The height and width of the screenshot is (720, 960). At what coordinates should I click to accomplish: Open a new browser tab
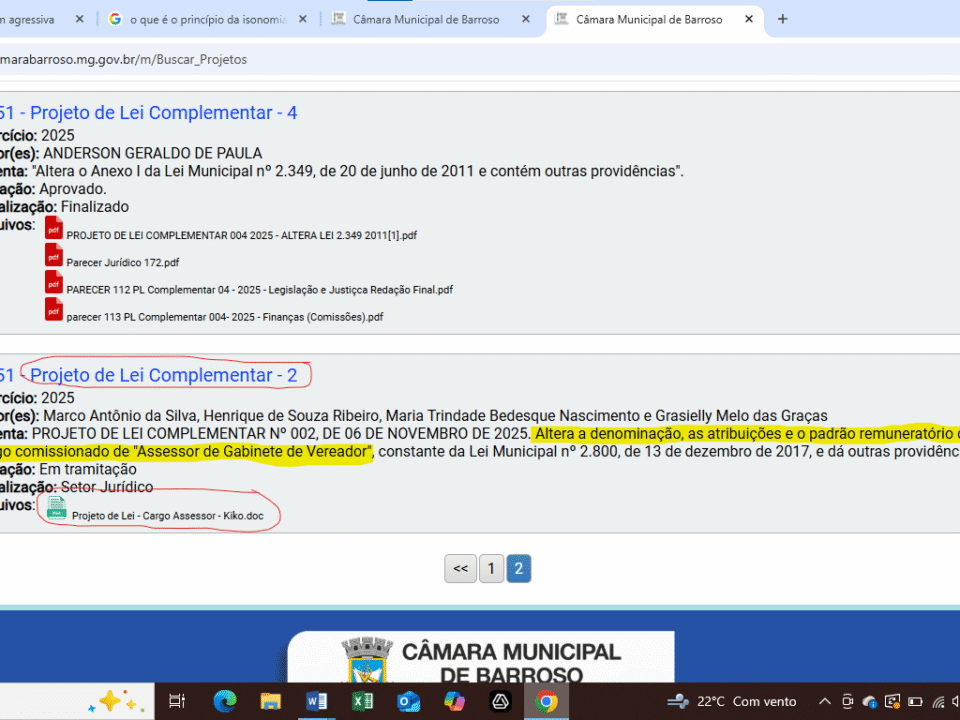pyautogui.click(x=783, y=19)
